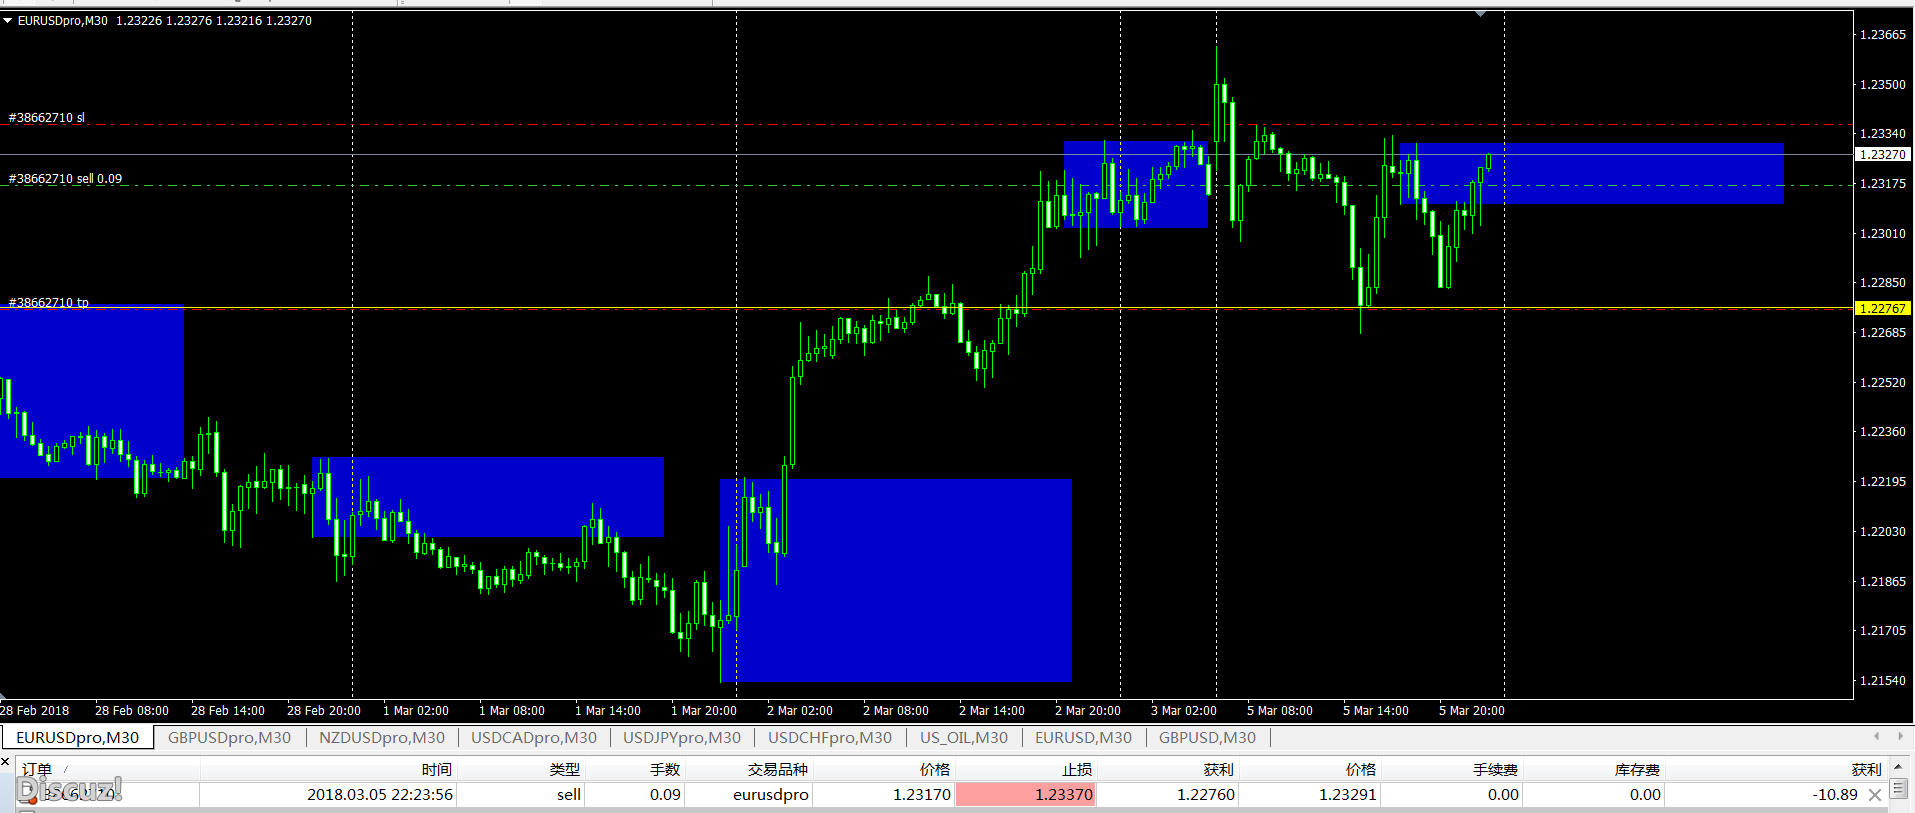This screenshot has height=813, width=1915.
Task: Sort by the 库存费 column header
Action: click(x=1595, y=769)
